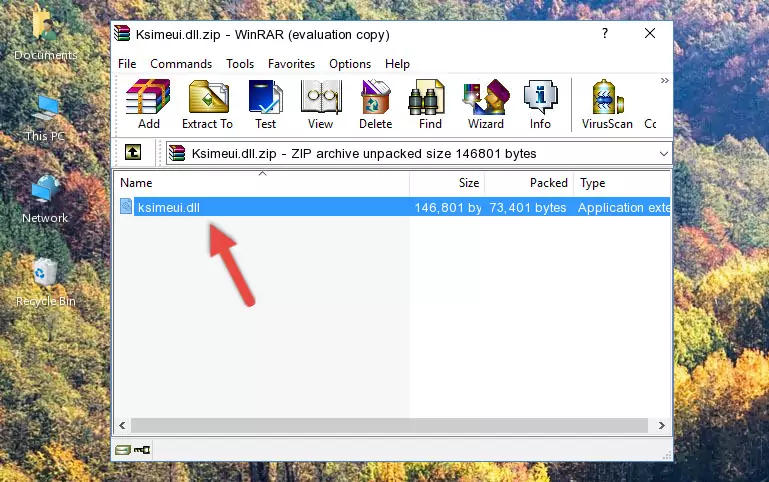Click the Add toolbar icon
769x482 pixels.
point(148,104)
